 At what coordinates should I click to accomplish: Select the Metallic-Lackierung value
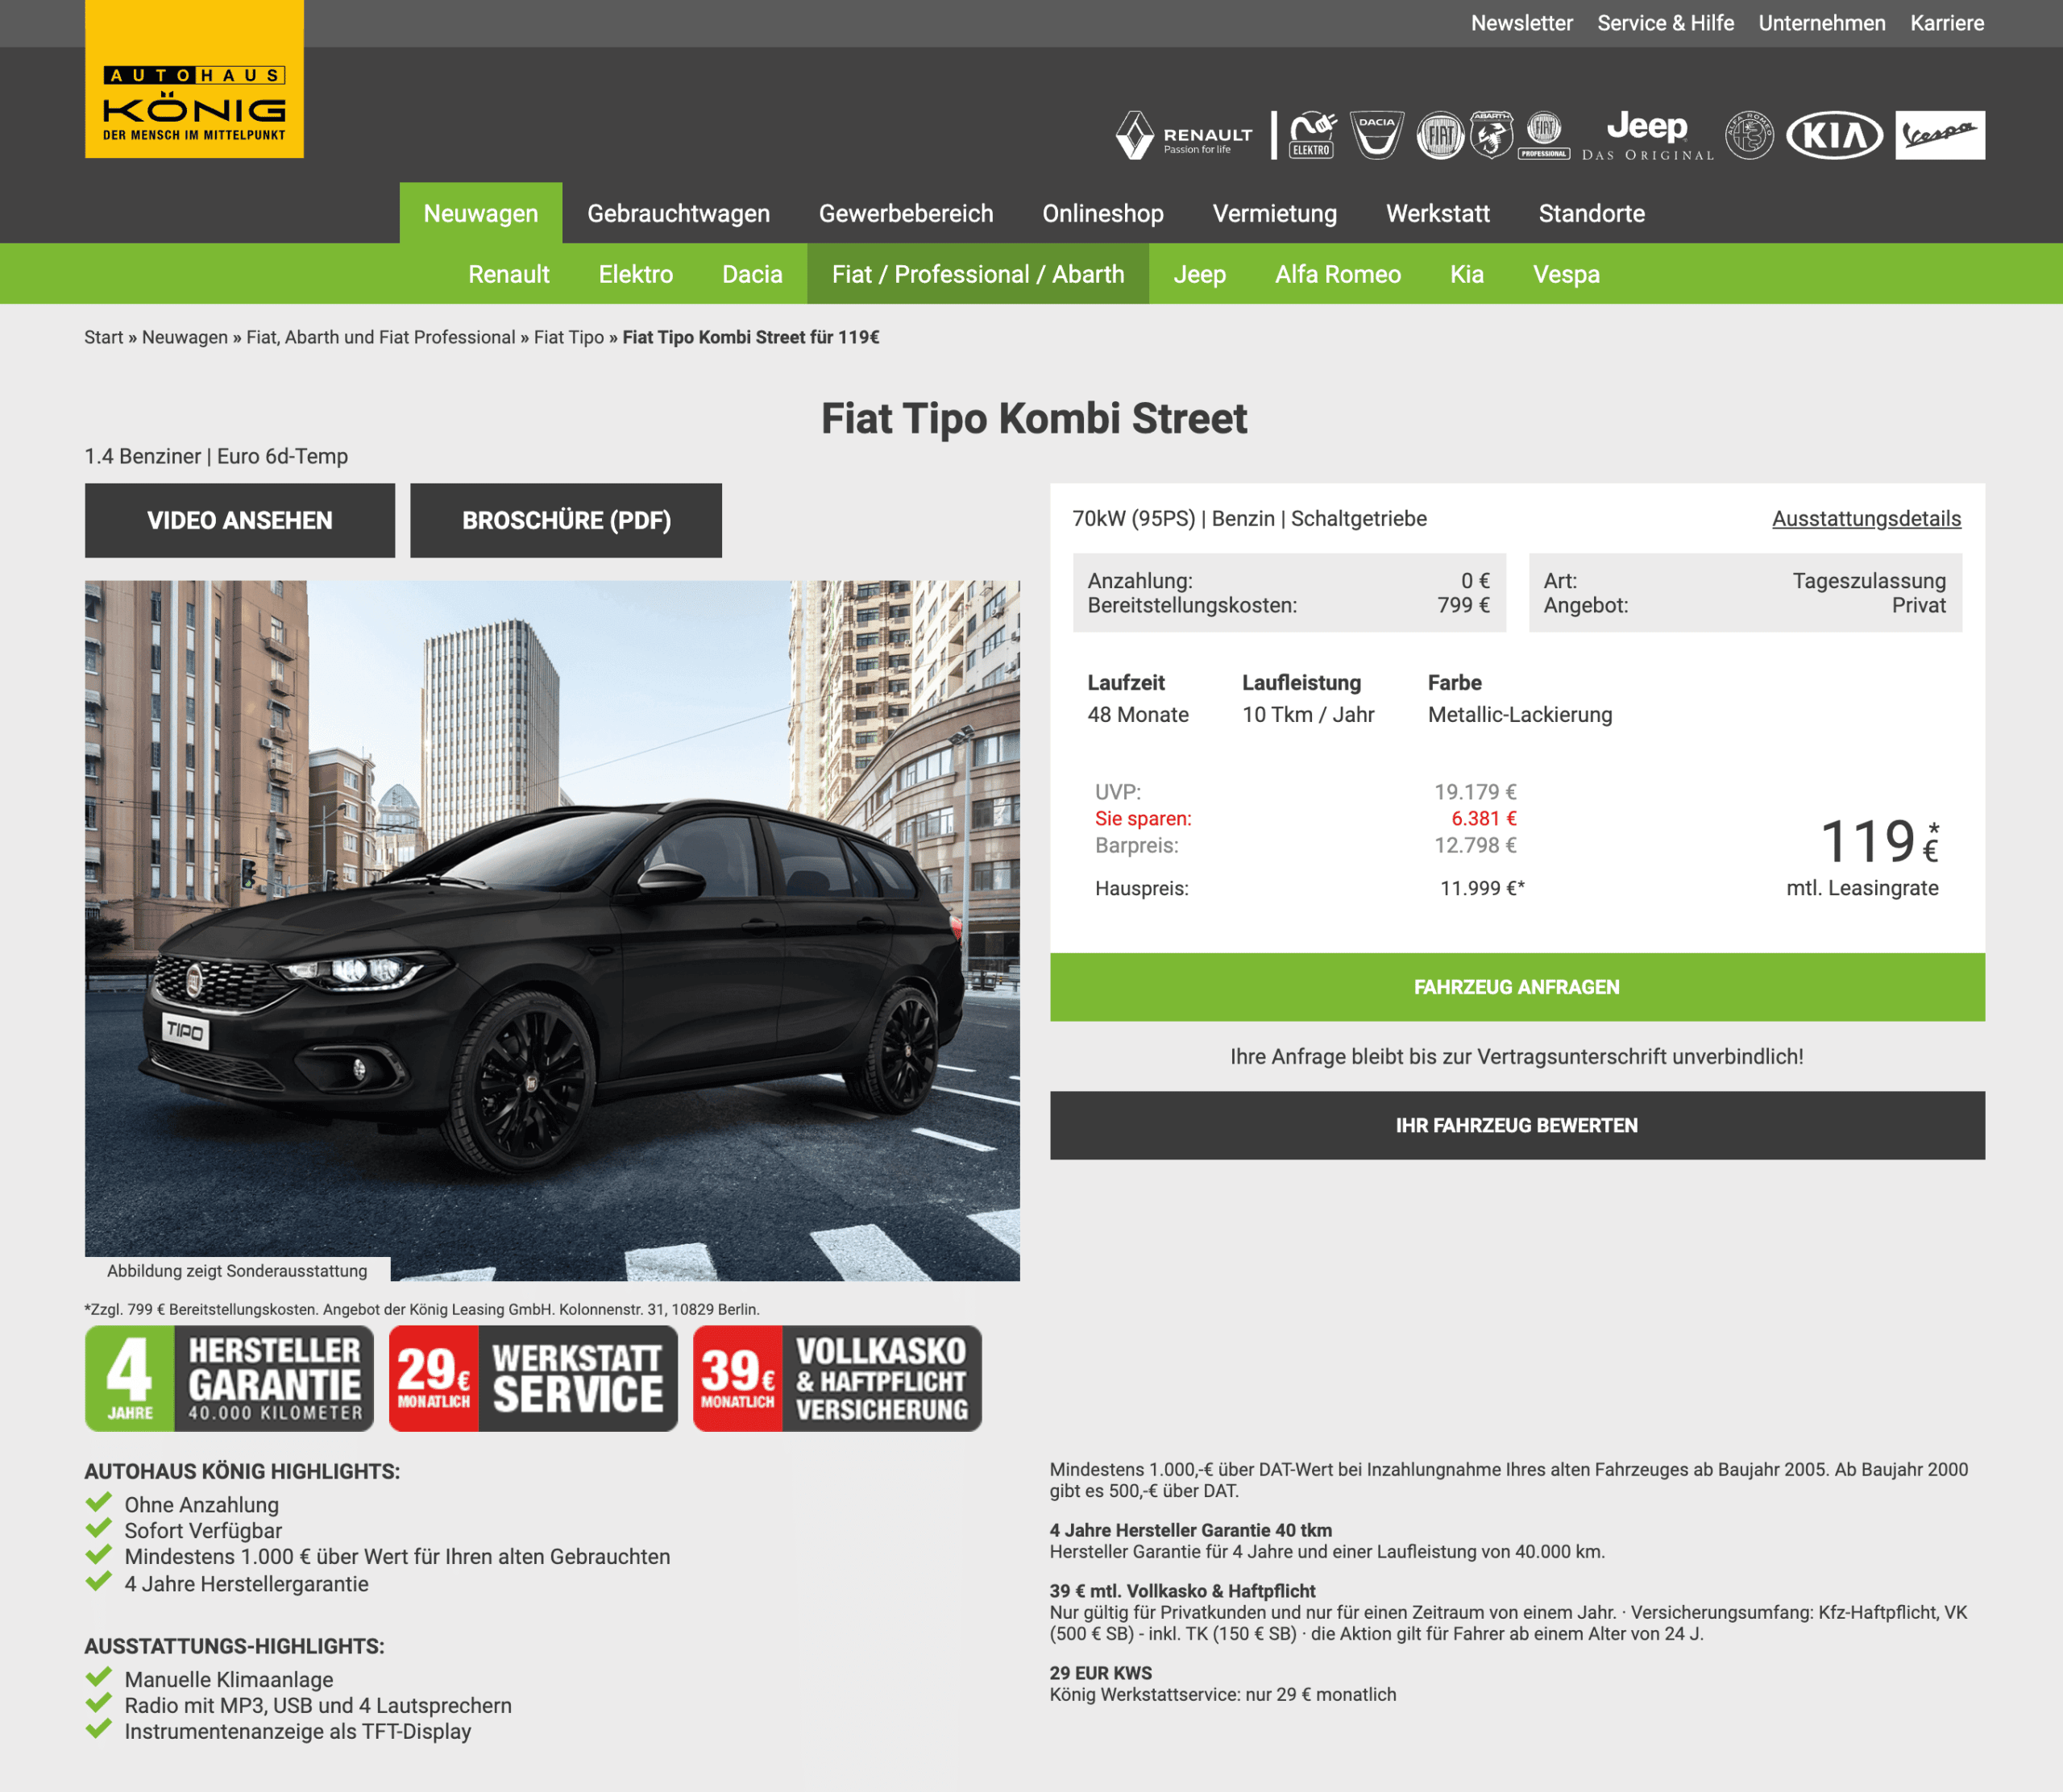tap(1520, 715)
